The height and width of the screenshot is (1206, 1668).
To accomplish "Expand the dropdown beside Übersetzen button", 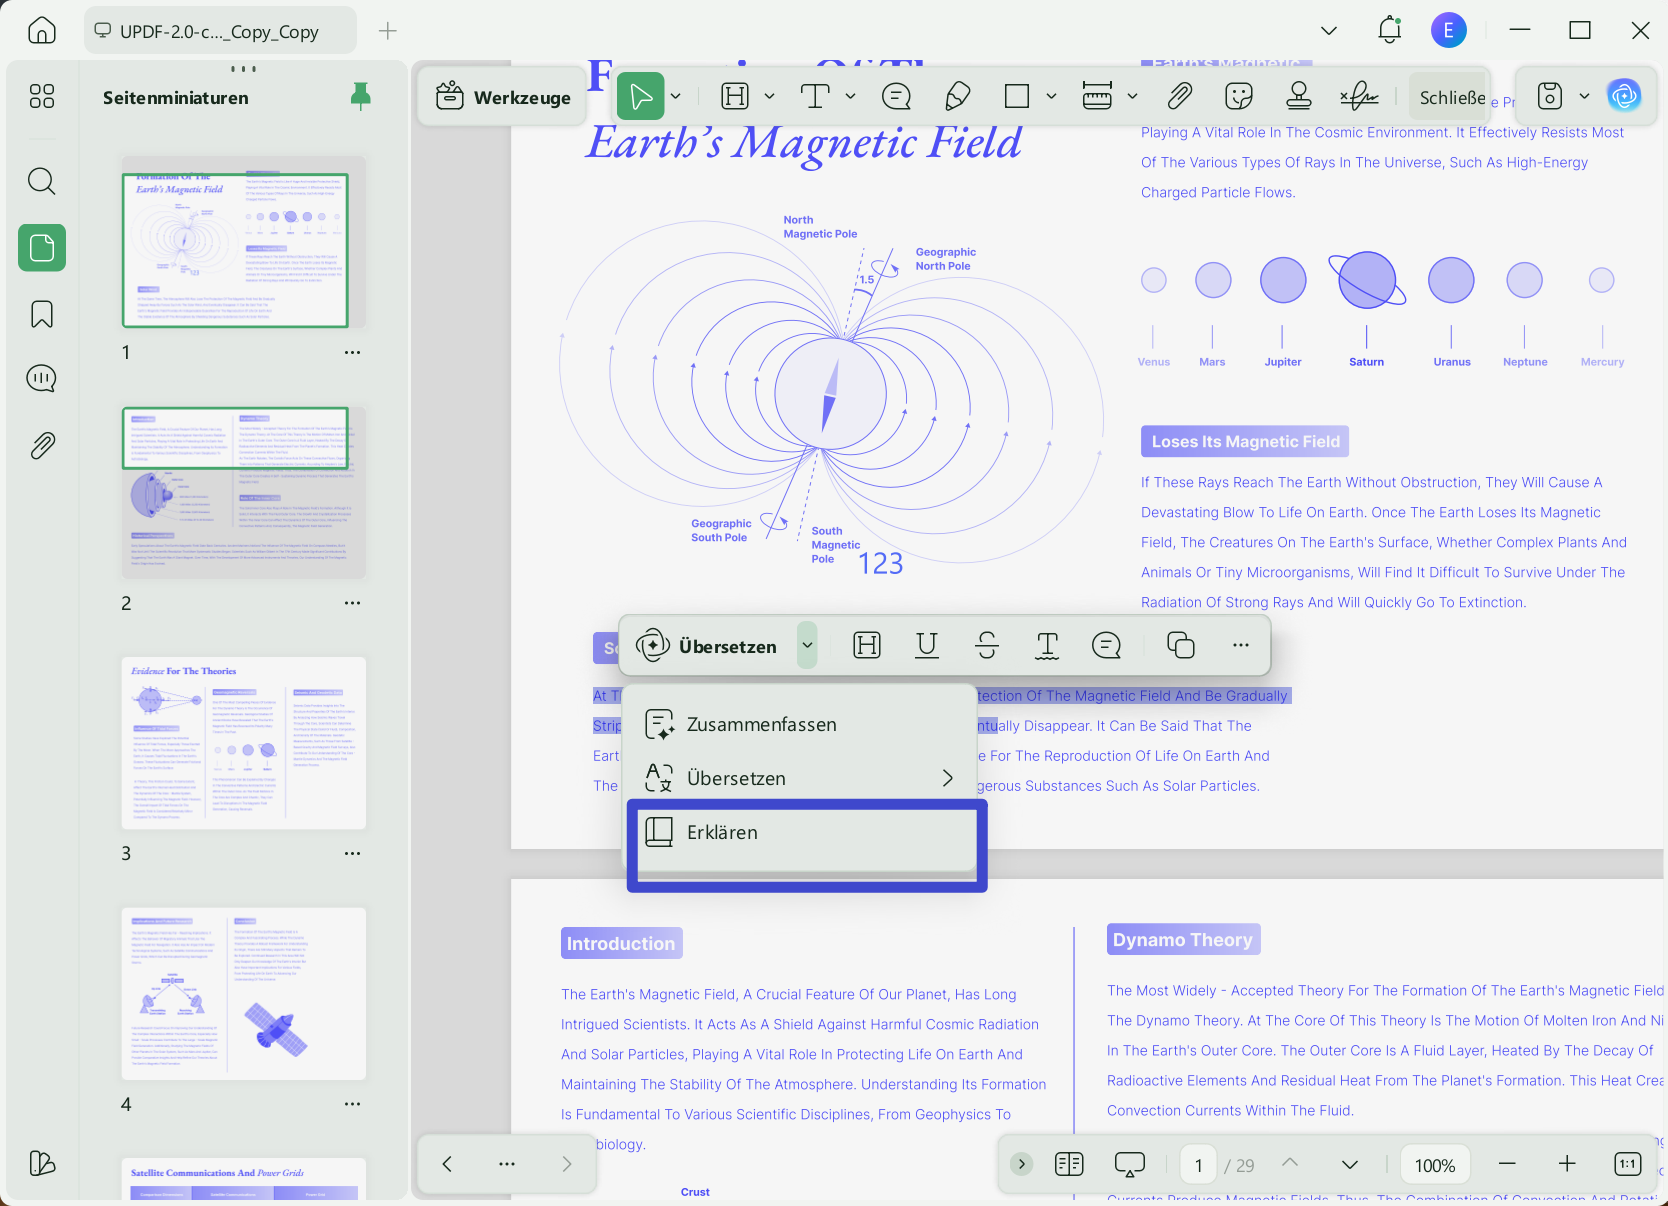I will 807,646.
